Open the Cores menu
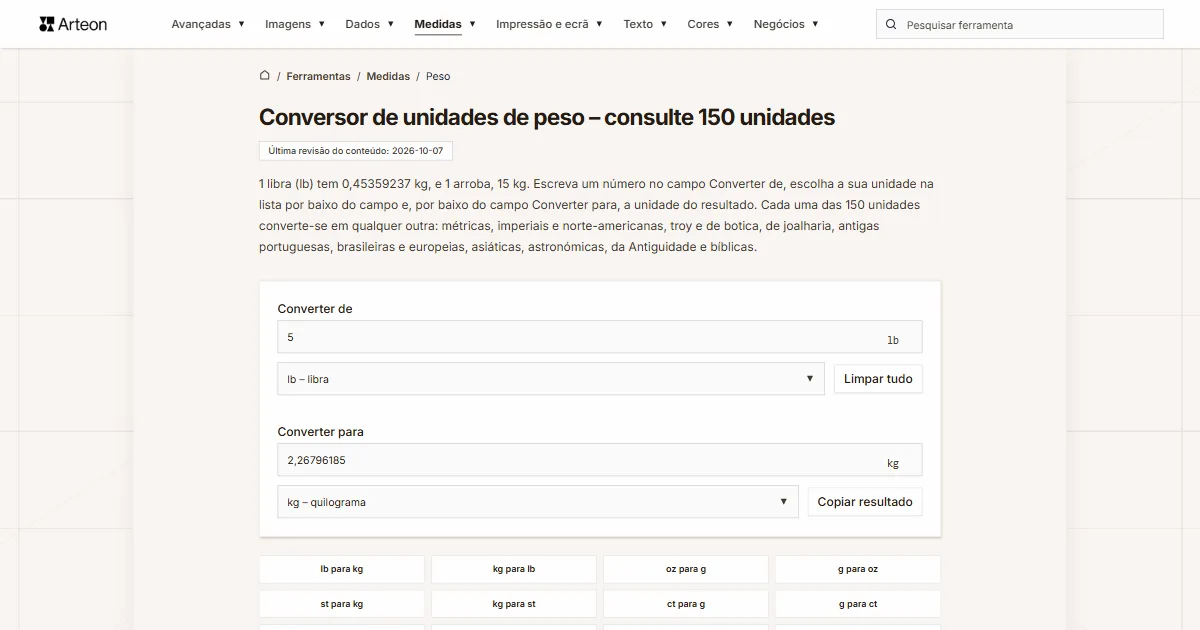 (710, 24)
